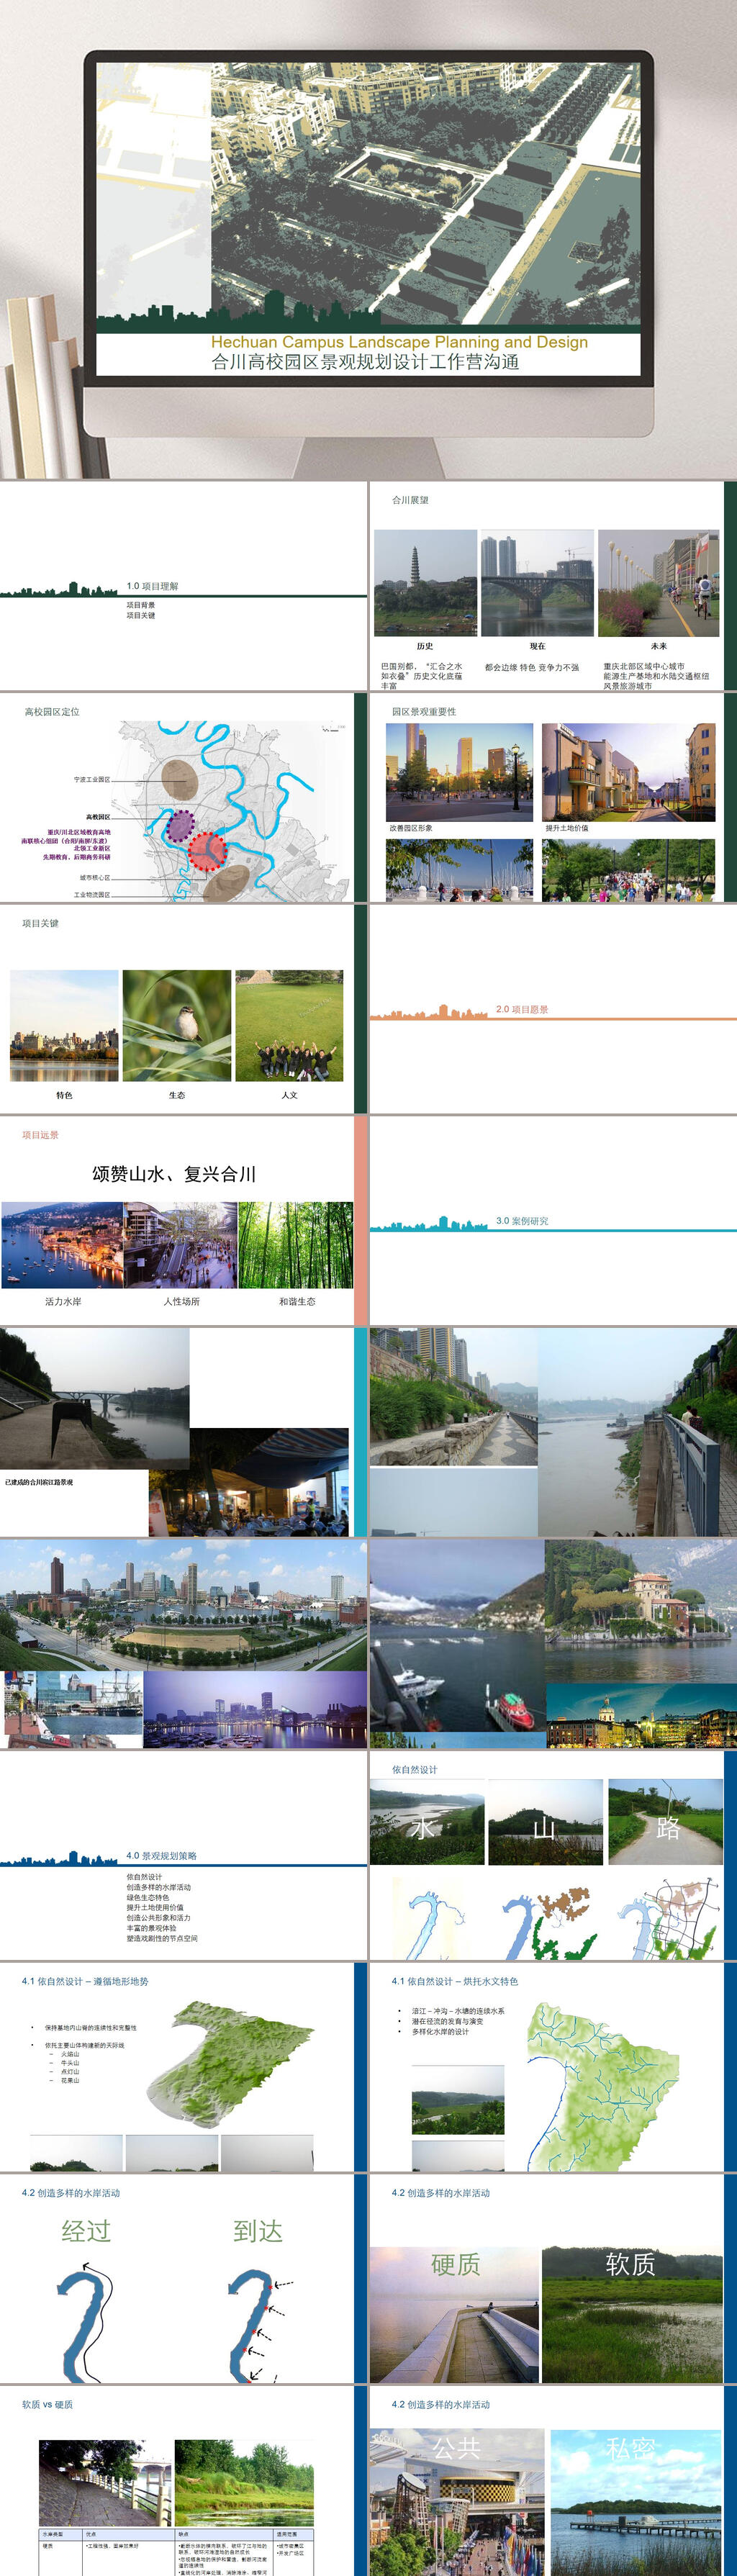Open the green 3D terrain model image
The width and height of the screenshot is (737, 2576).
pos(230,2064)
